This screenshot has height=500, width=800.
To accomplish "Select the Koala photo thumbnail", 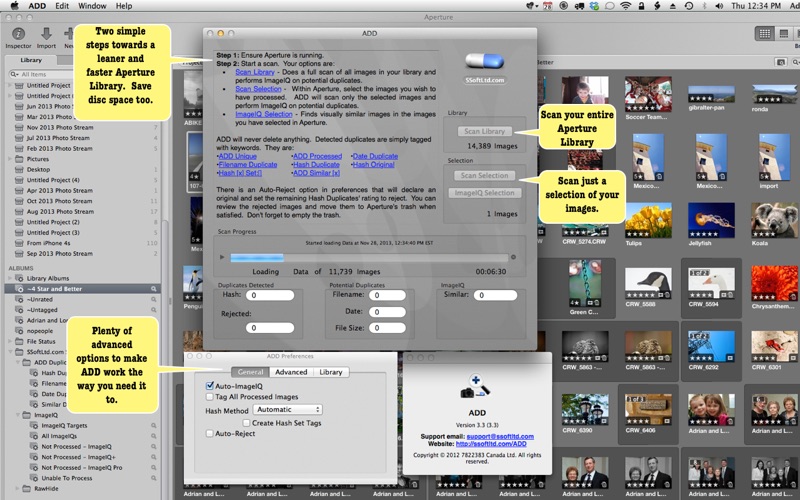I will click(774, 220).
